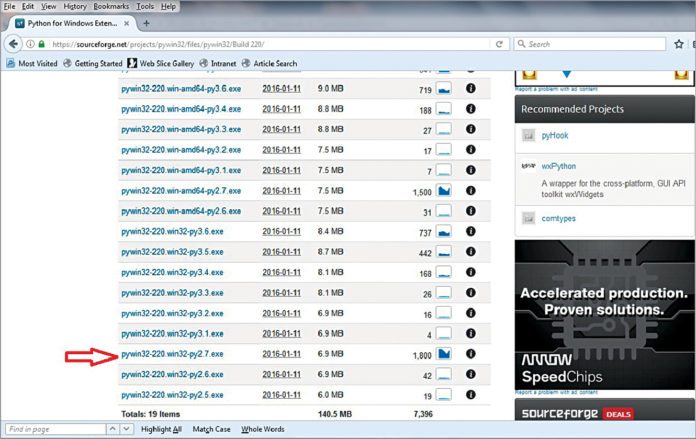Open the Bookmarks menu
The image size is (696, 439).
(109, 6)
